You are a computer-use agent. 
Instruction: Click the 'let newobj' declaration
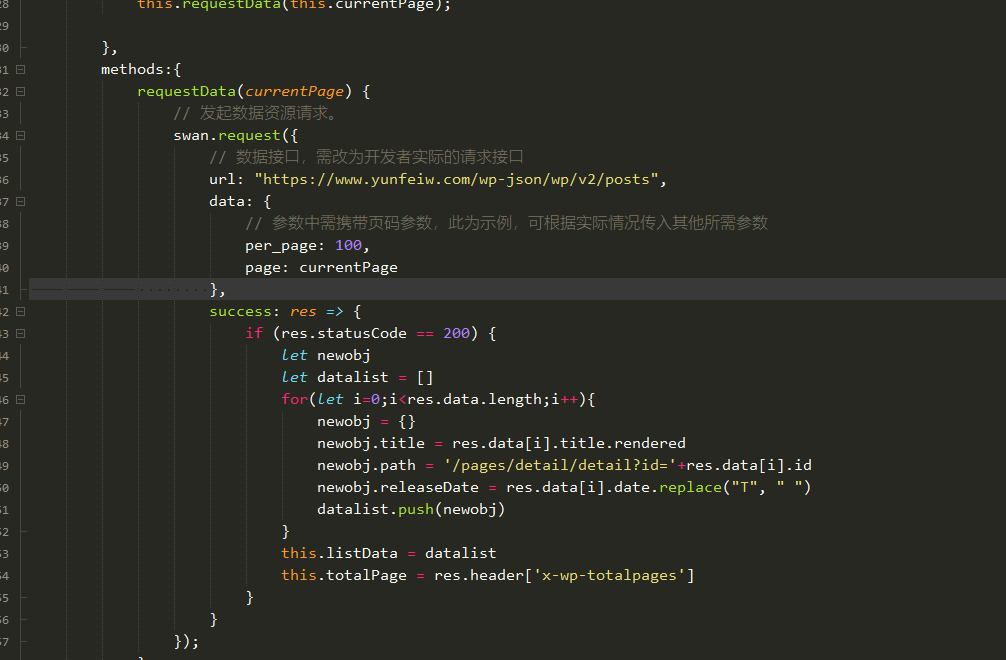(x=326, y=355)
